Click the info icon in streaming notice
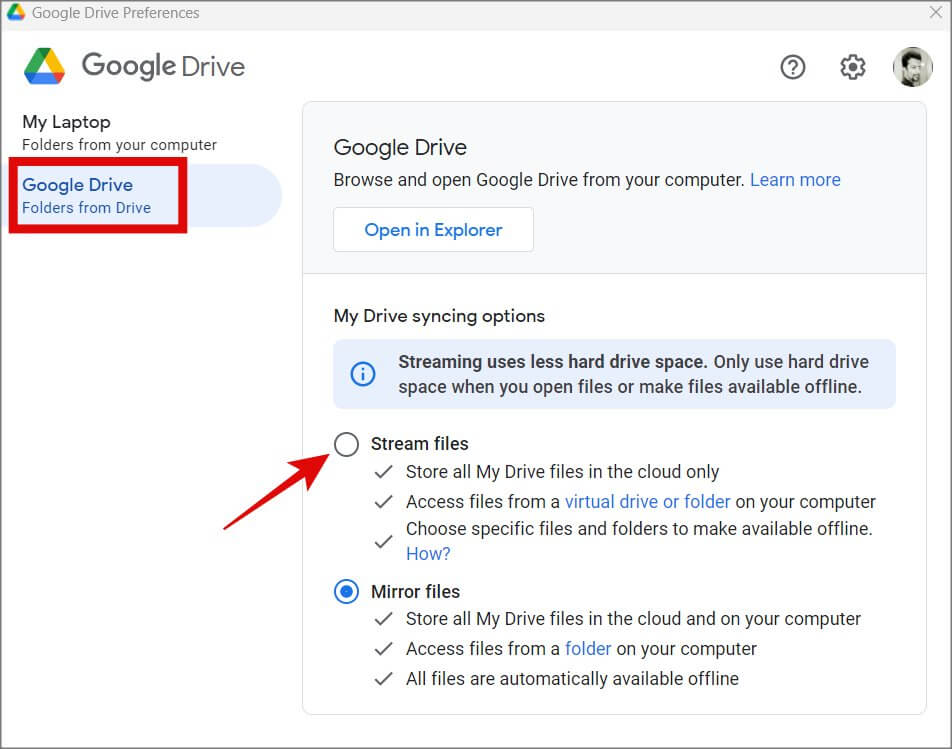 tap(362, 373)
